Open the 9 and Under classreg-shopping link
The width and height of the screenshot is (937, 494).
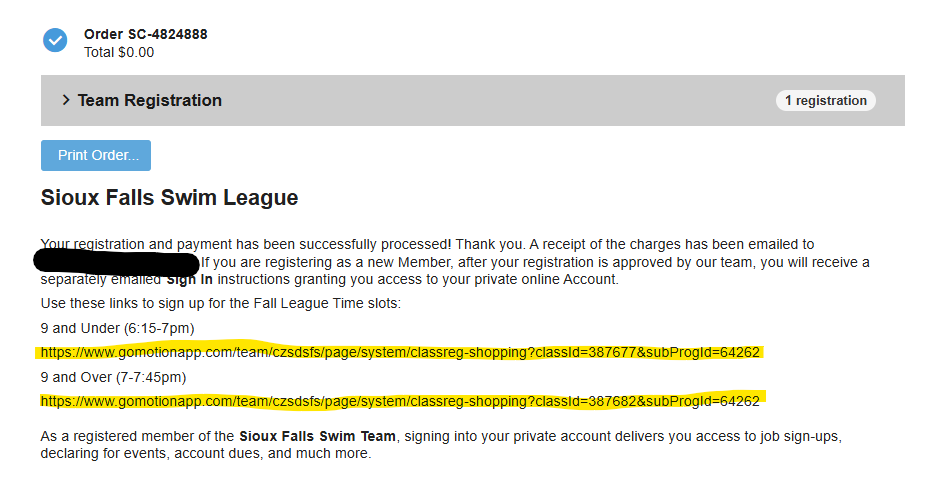(x=400, y=353)
